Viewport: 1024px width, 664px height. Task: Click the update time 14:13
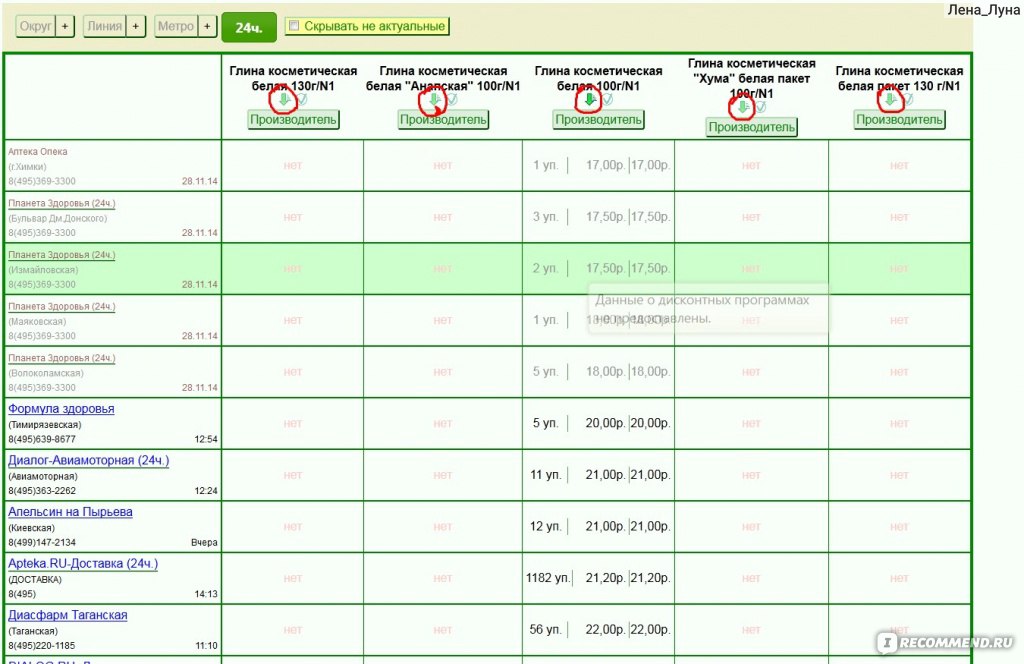tap(206, 594)
